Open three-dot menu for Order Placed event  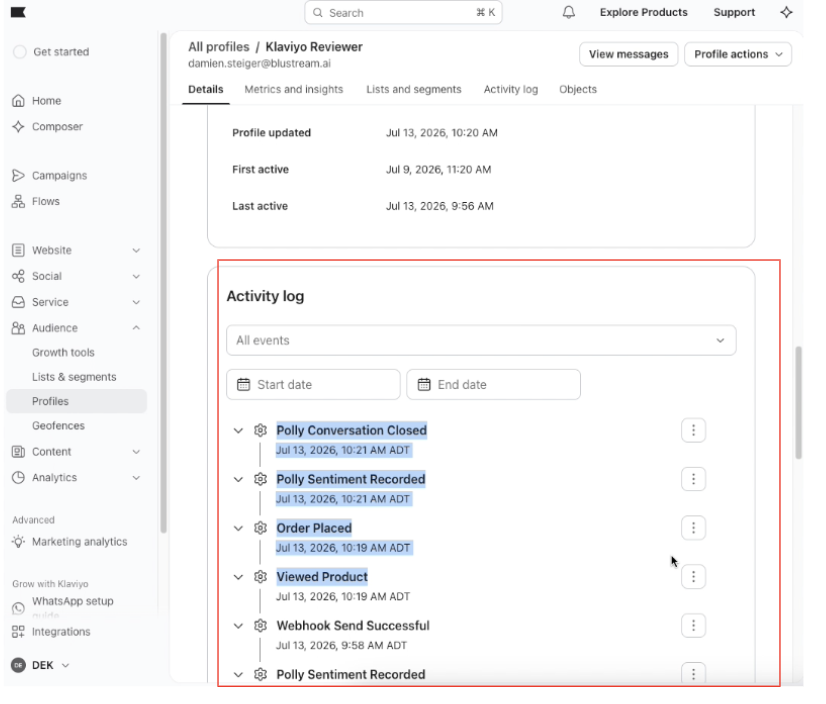coord(693,528)
